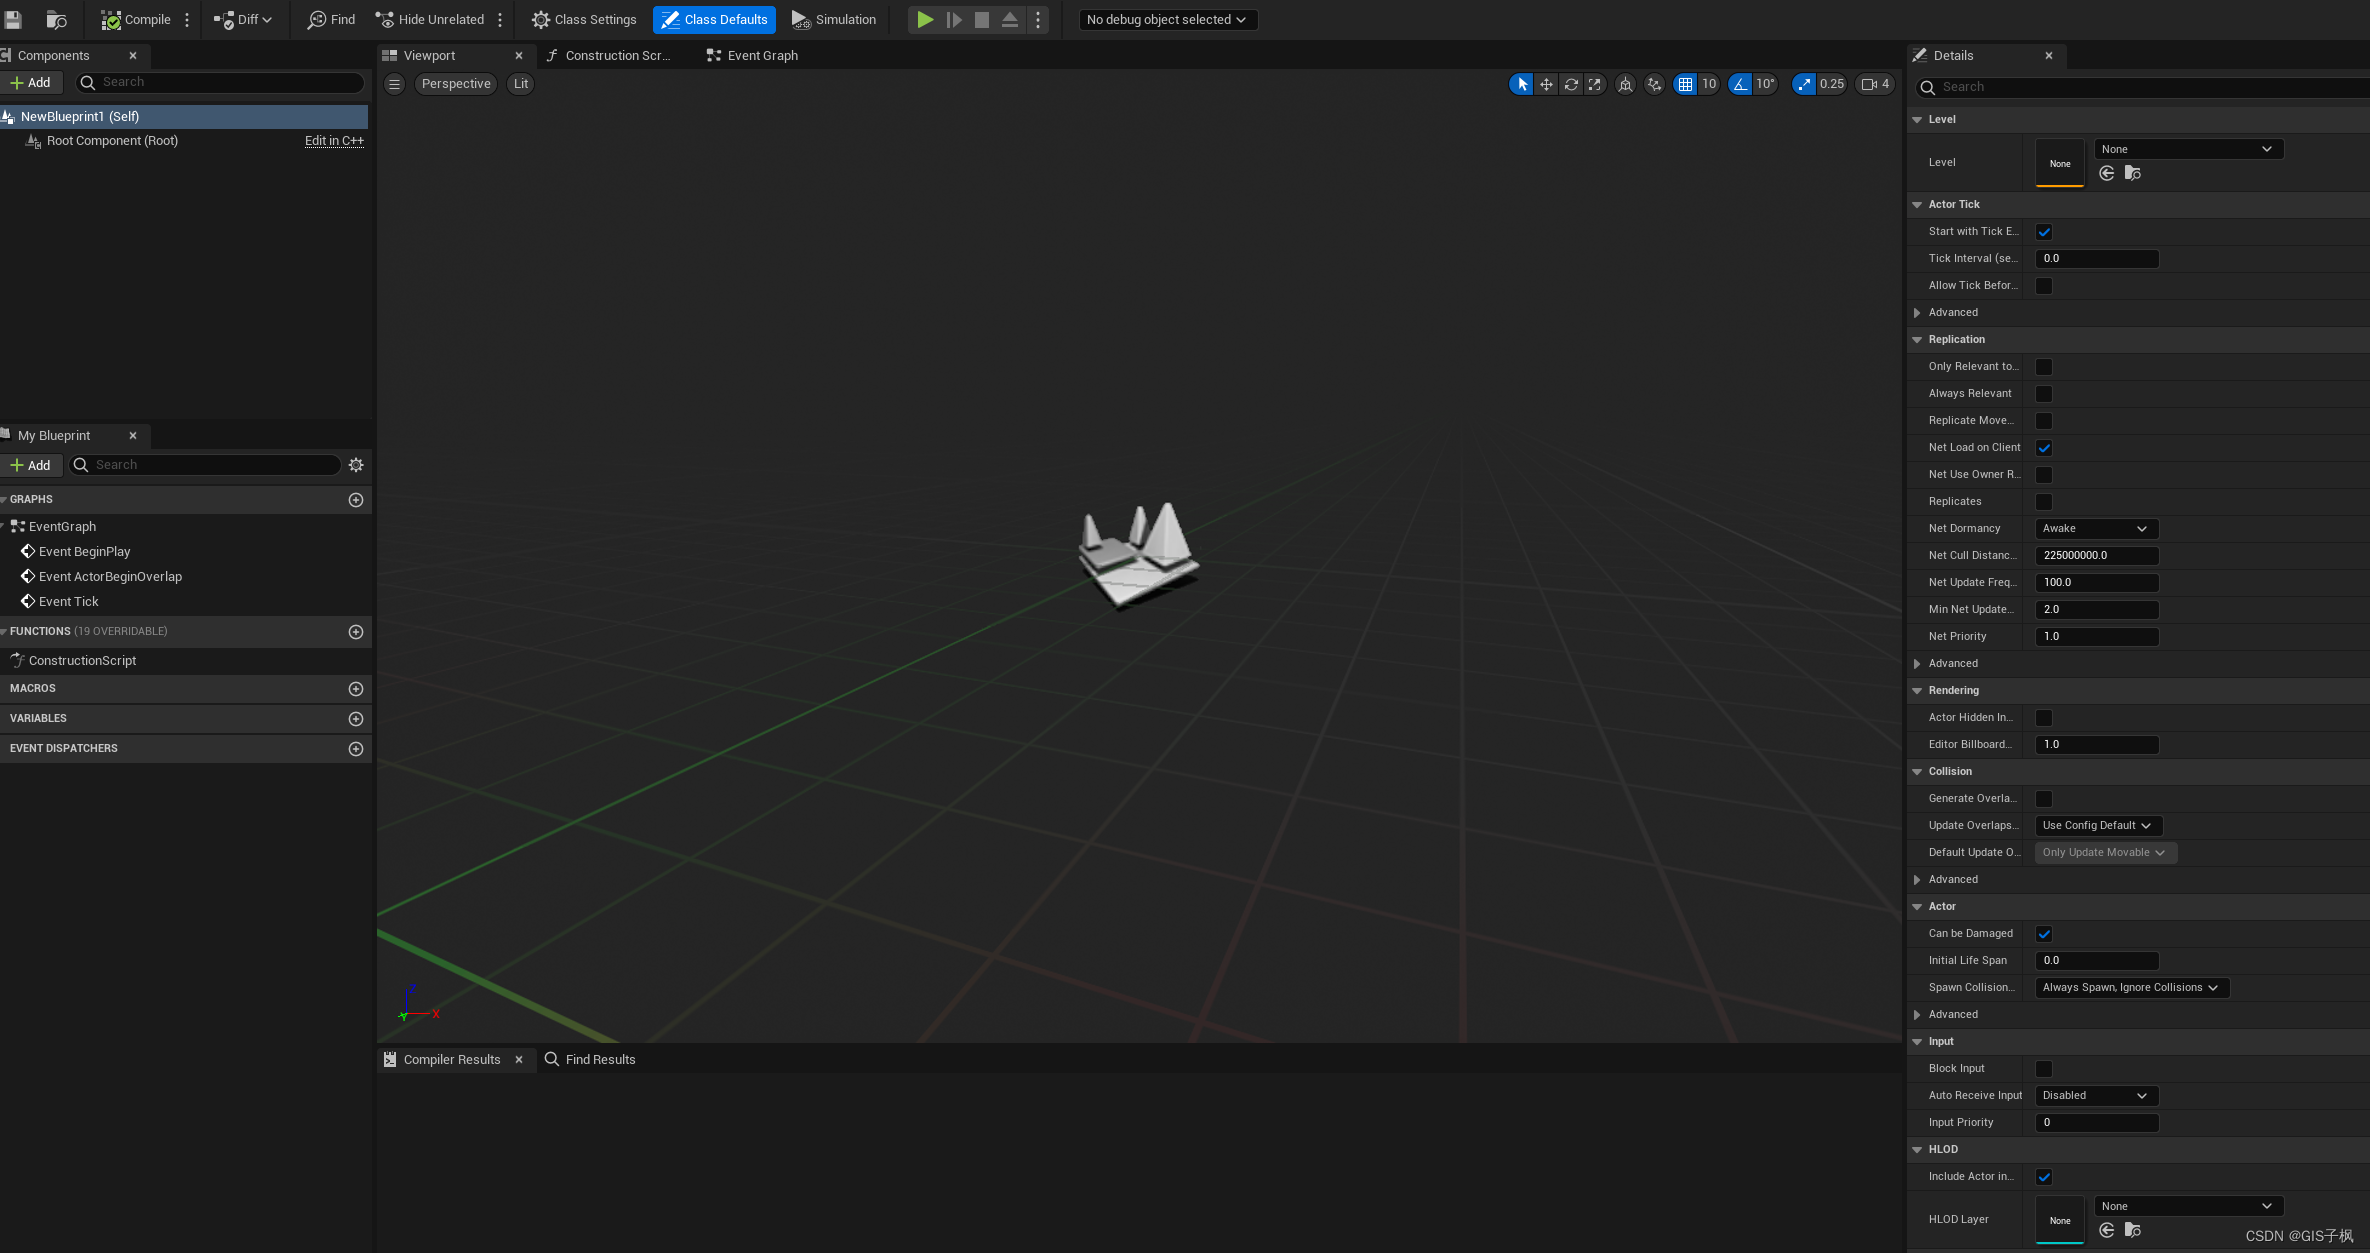Toggle Can be Damaged checkbox
The height and width of the screenshot is (1253, 2370).
(2044, 934)
